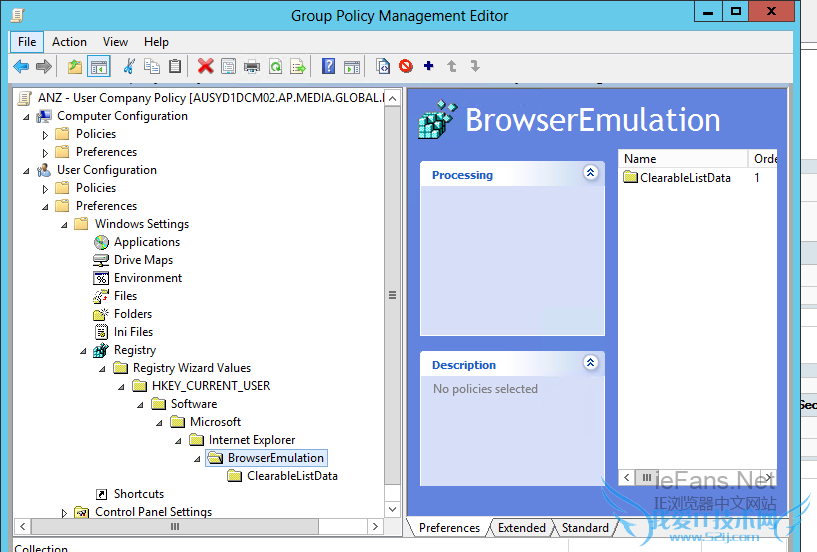Switch to the Extended tab

pyautogui.click(x=522, y=528)
